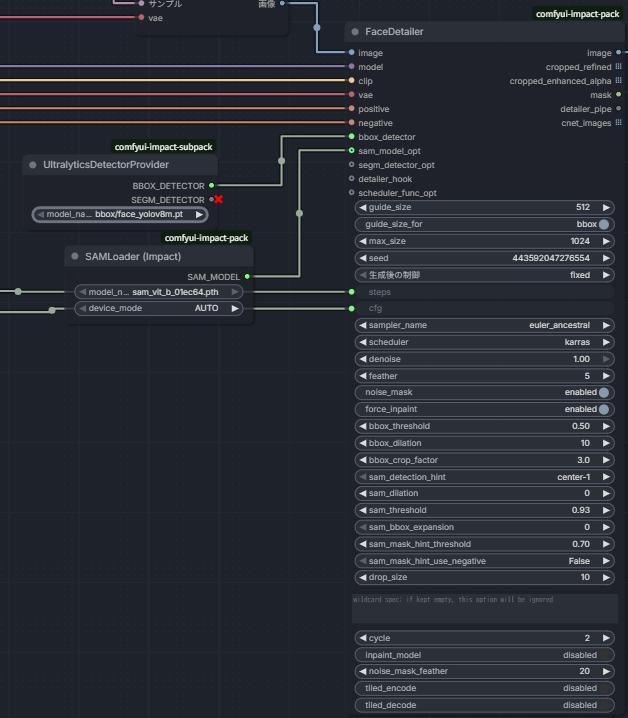628x718 pixels.
Task: Click the SAM_MODEL output port
Action: [x=247, y=276]
